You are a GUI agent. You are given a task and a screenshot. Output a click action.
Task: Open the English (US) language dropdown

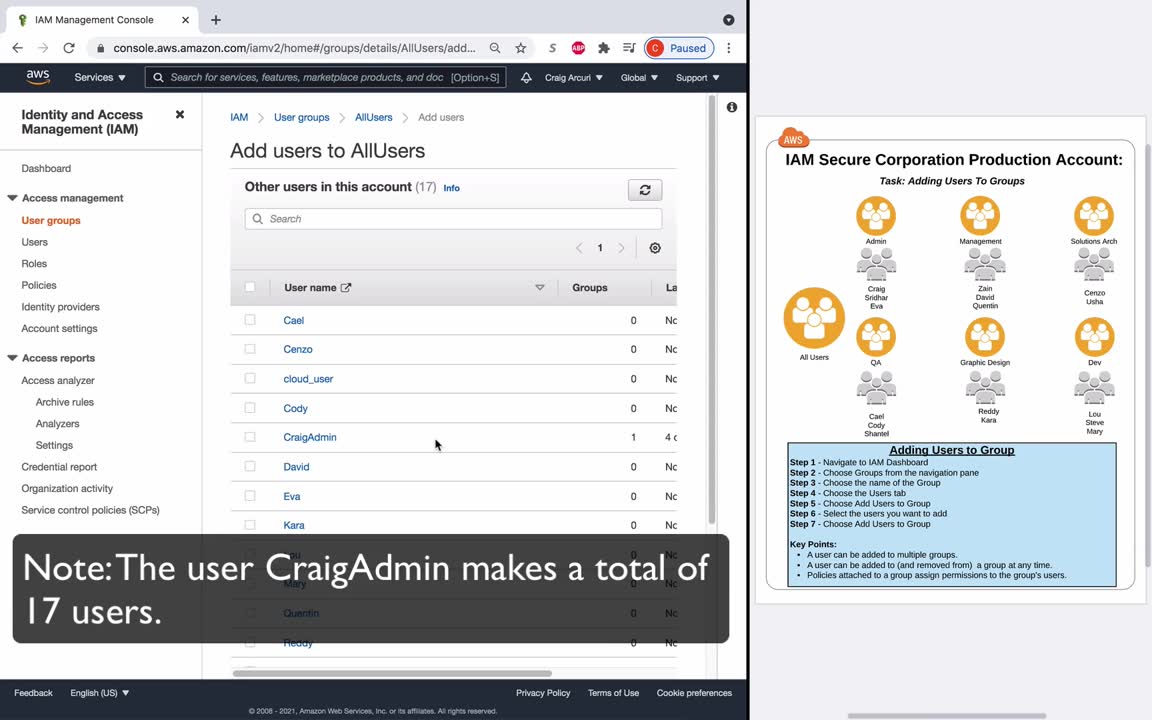(100, 693)
